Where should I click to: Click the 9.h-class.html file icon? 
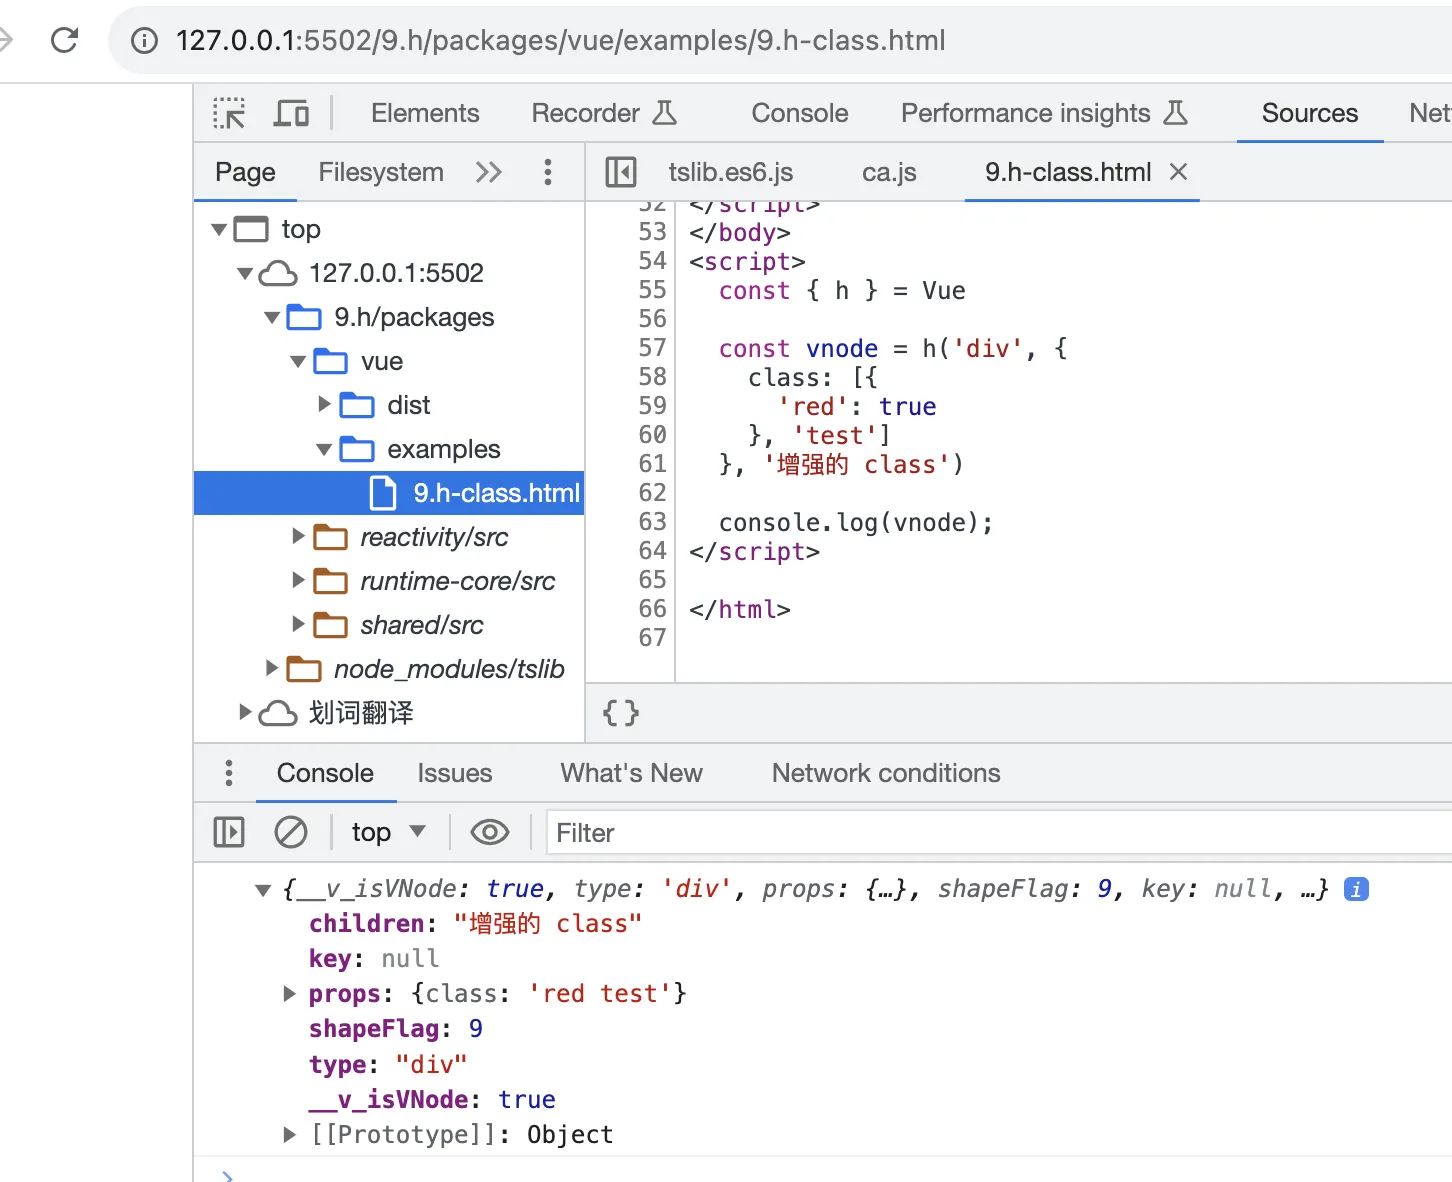coord(383,493)
